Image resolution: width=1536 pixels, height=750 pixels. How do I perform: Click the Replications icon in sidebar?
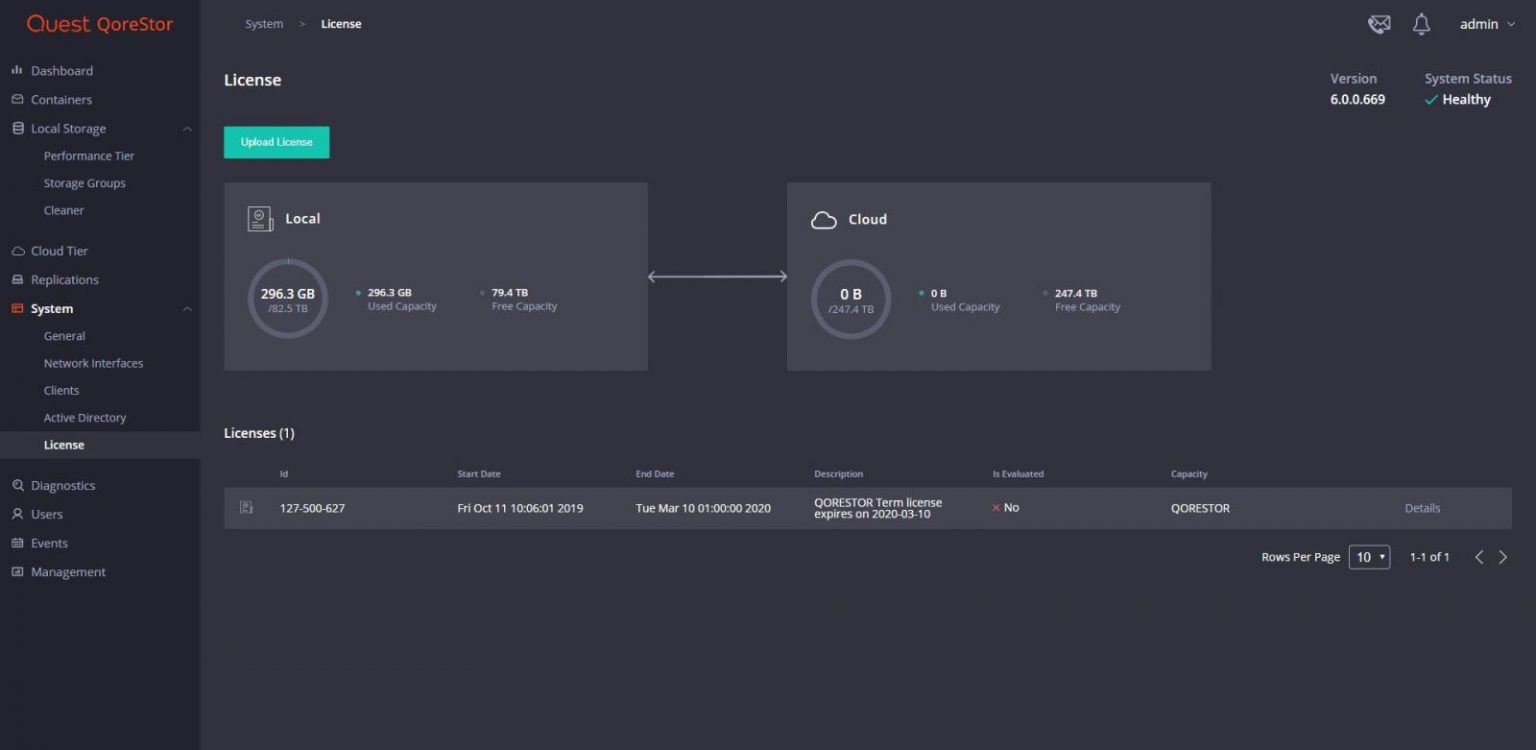click(x=17, y=280)
